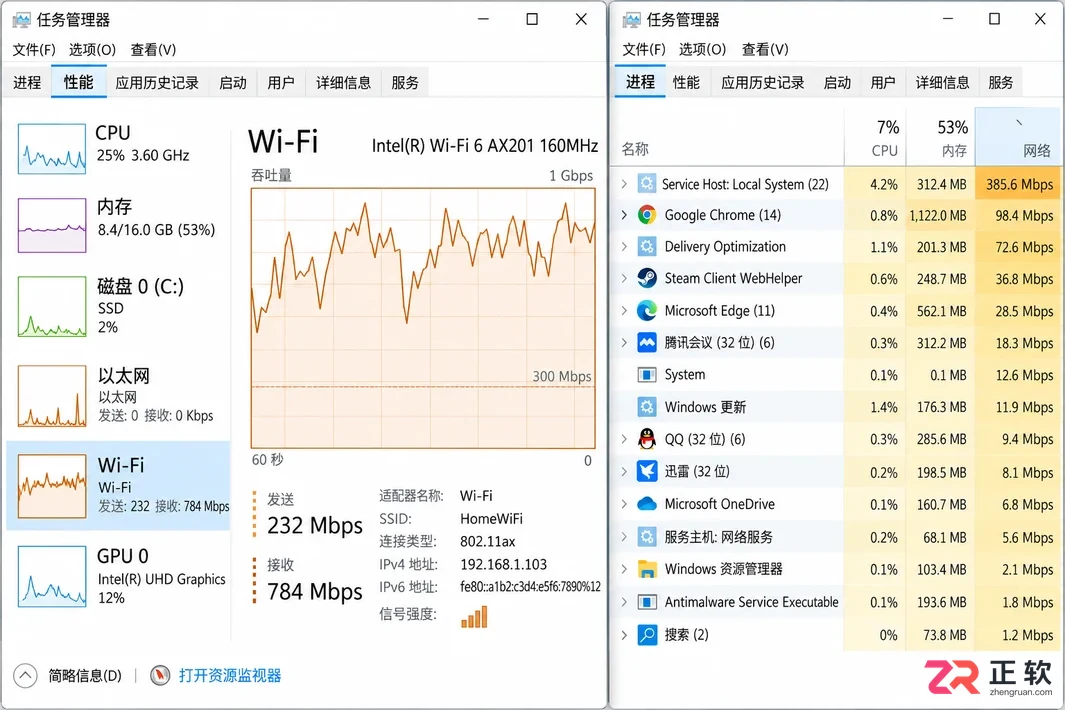
Task: Expand the Delivery Optimization row
Action: pyautogui.click(x=624, y=247)
